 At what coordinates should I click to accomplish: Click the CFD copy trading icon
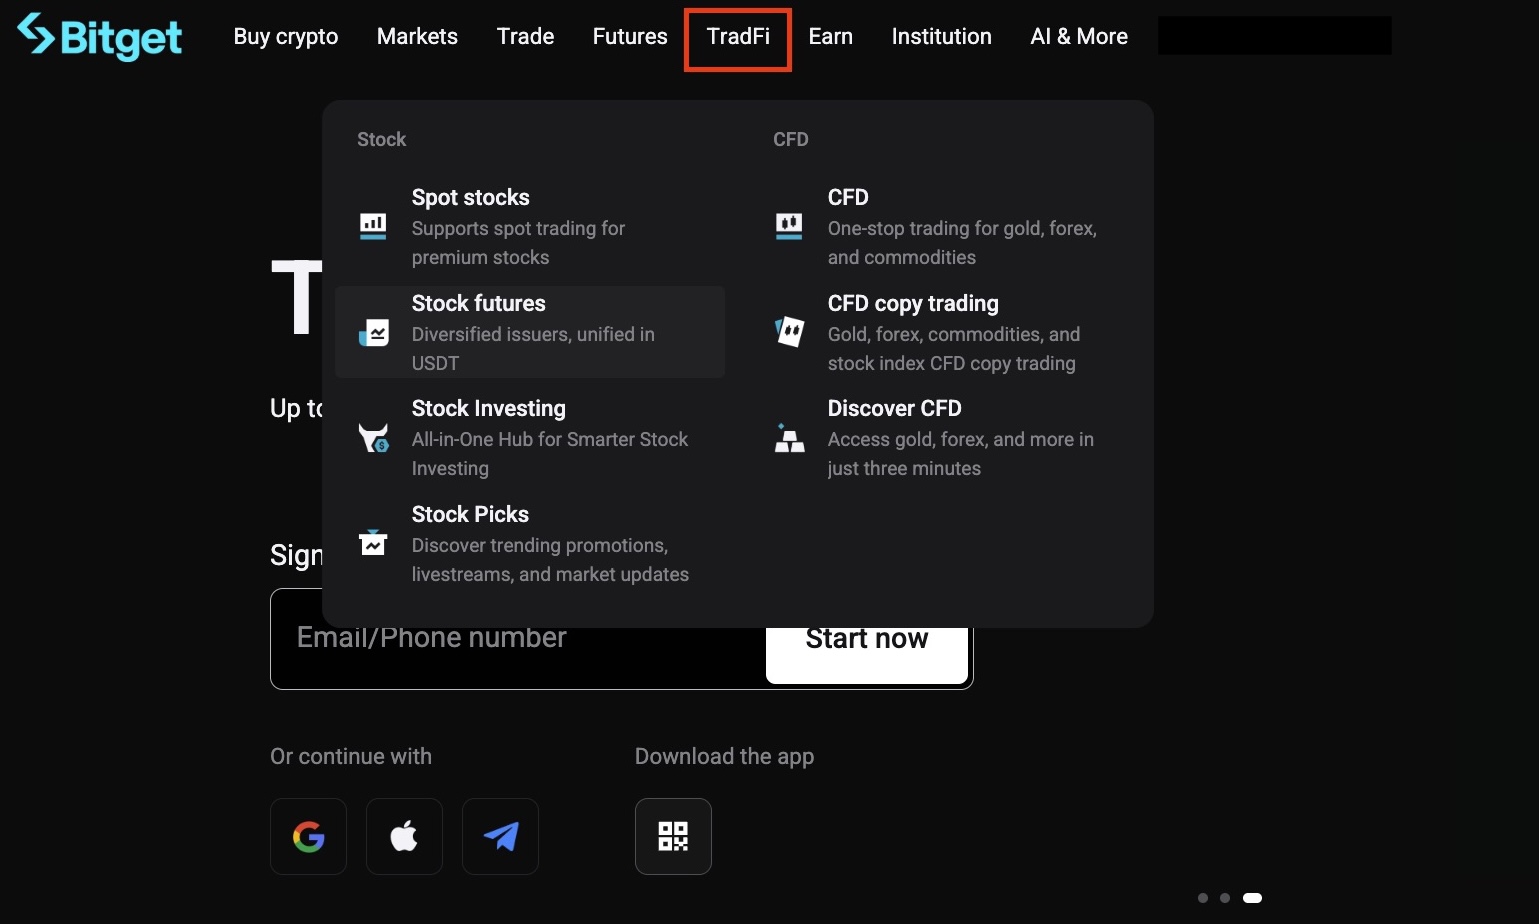tap(789, 332)
